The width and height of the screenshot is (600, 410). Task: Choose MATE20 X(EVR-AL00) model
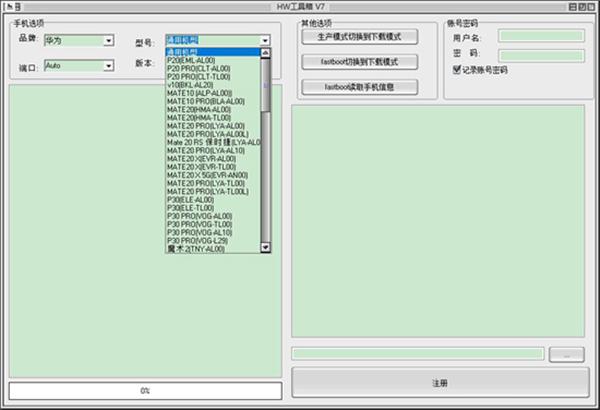point(213,159)
